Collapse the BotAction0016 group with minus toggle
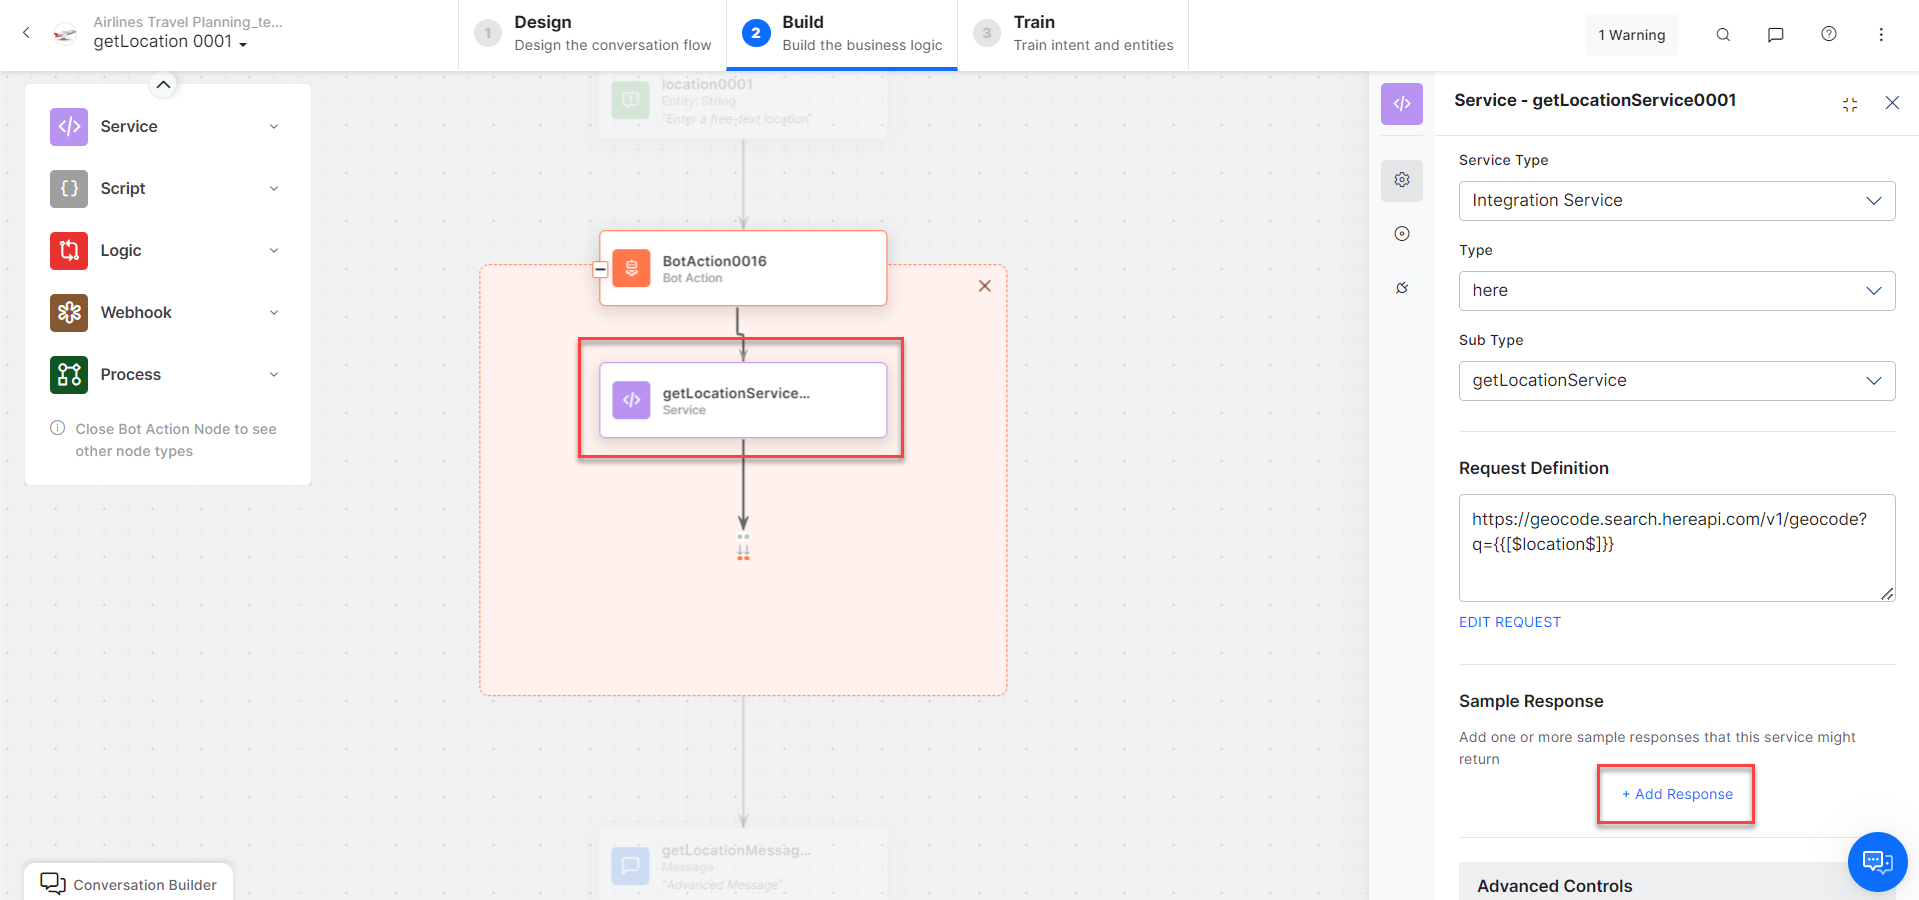The height and width of the screenshot is (900, 1919). 600,269
